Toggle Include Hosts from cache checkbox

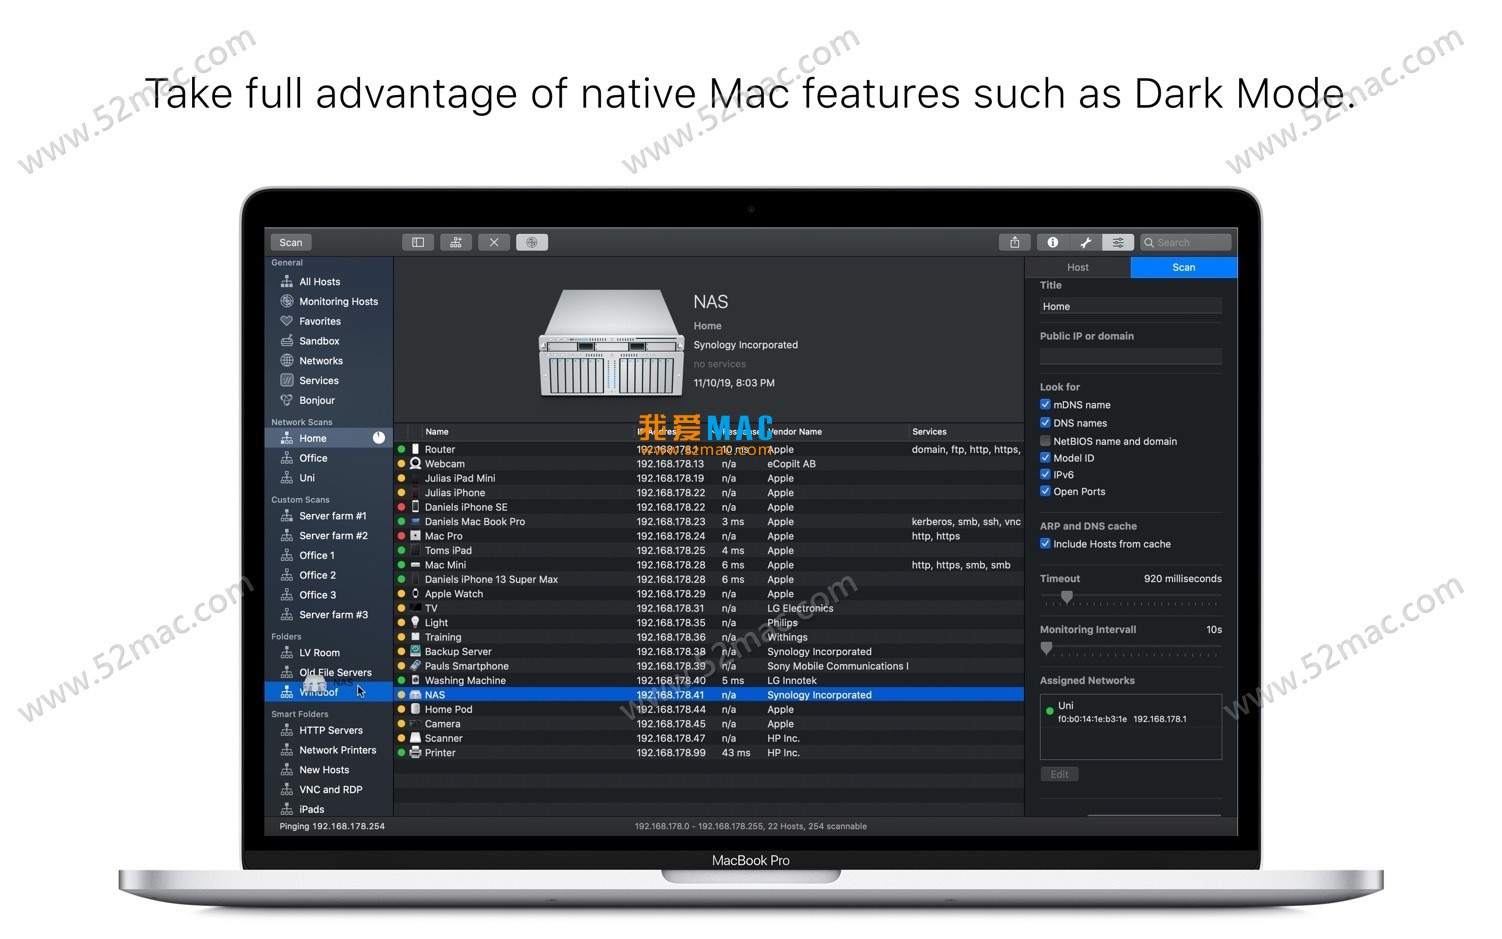(x=1045, y=544)
